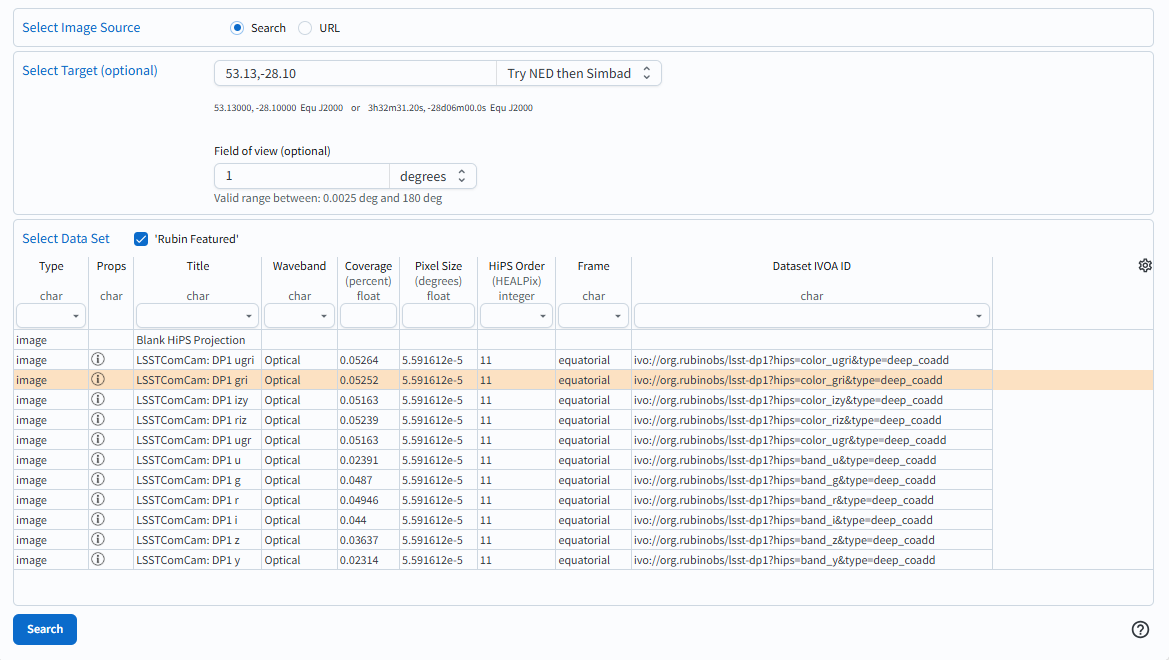This screenshot has height=660, width=1169.
Task: Expand the degrees unit dropdown
Action: (x=432, y=176)
